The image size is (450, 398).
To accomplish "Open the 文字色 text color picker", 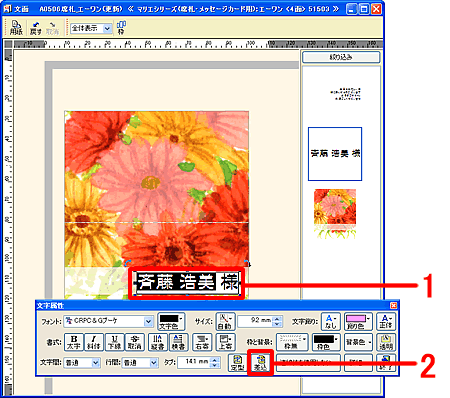I will (171, 321).
